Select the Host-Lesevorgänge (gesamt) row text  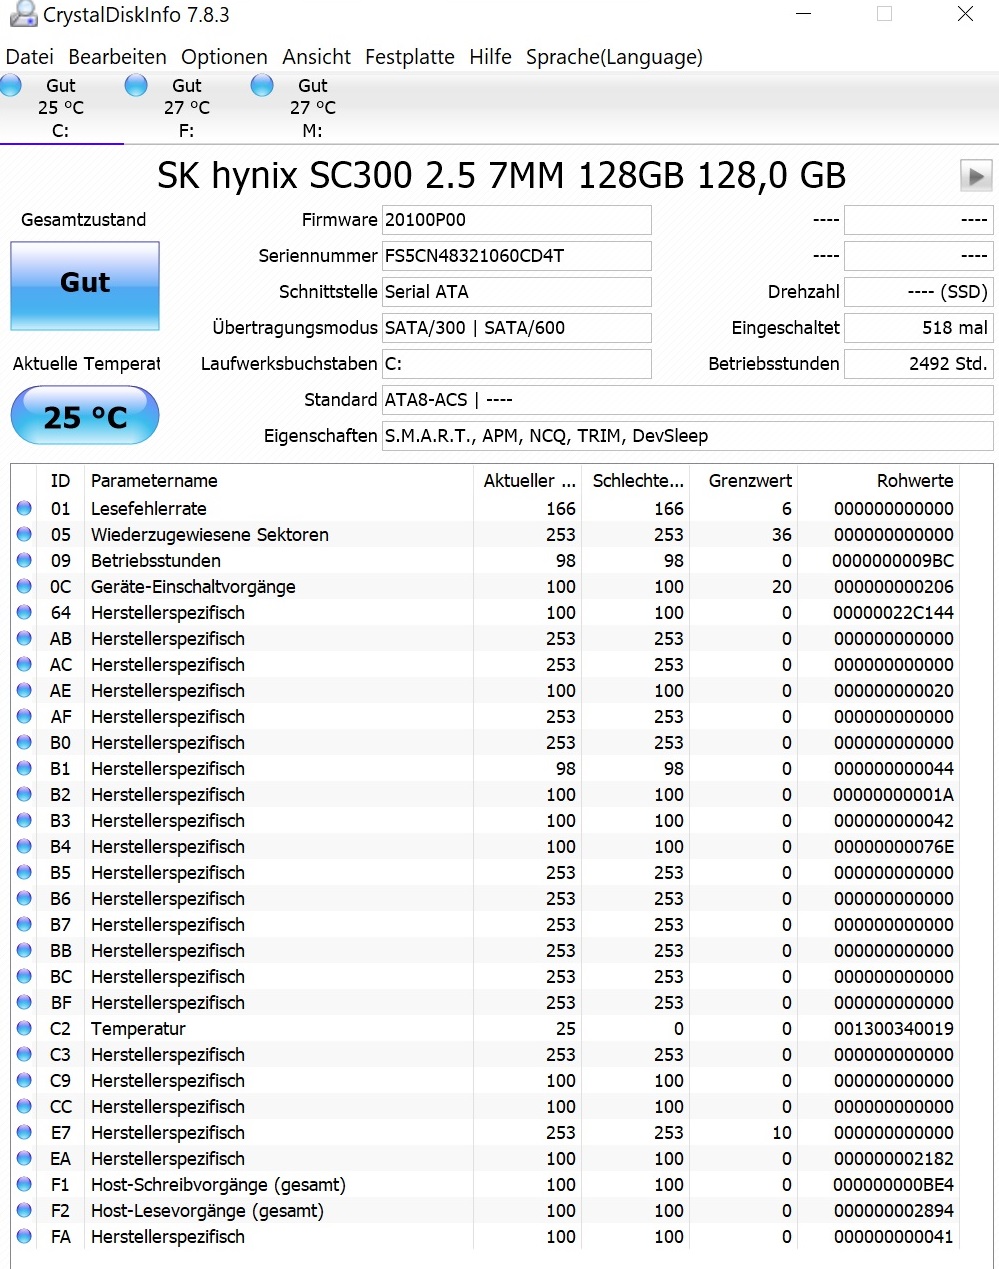[207, 1211]
